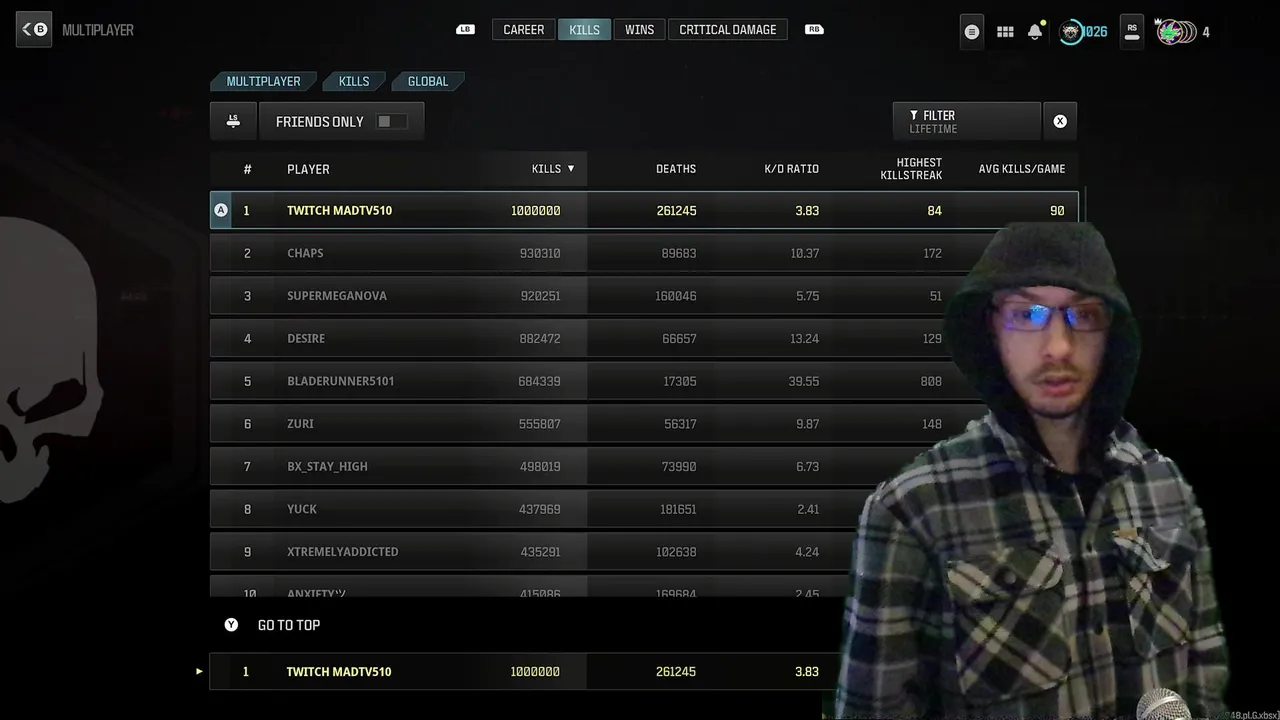This screenshot has width=1280, height=720.
Task: Select player XTREMELYADDICTED row
Action: pyautogui.click(x=644, y=552)
